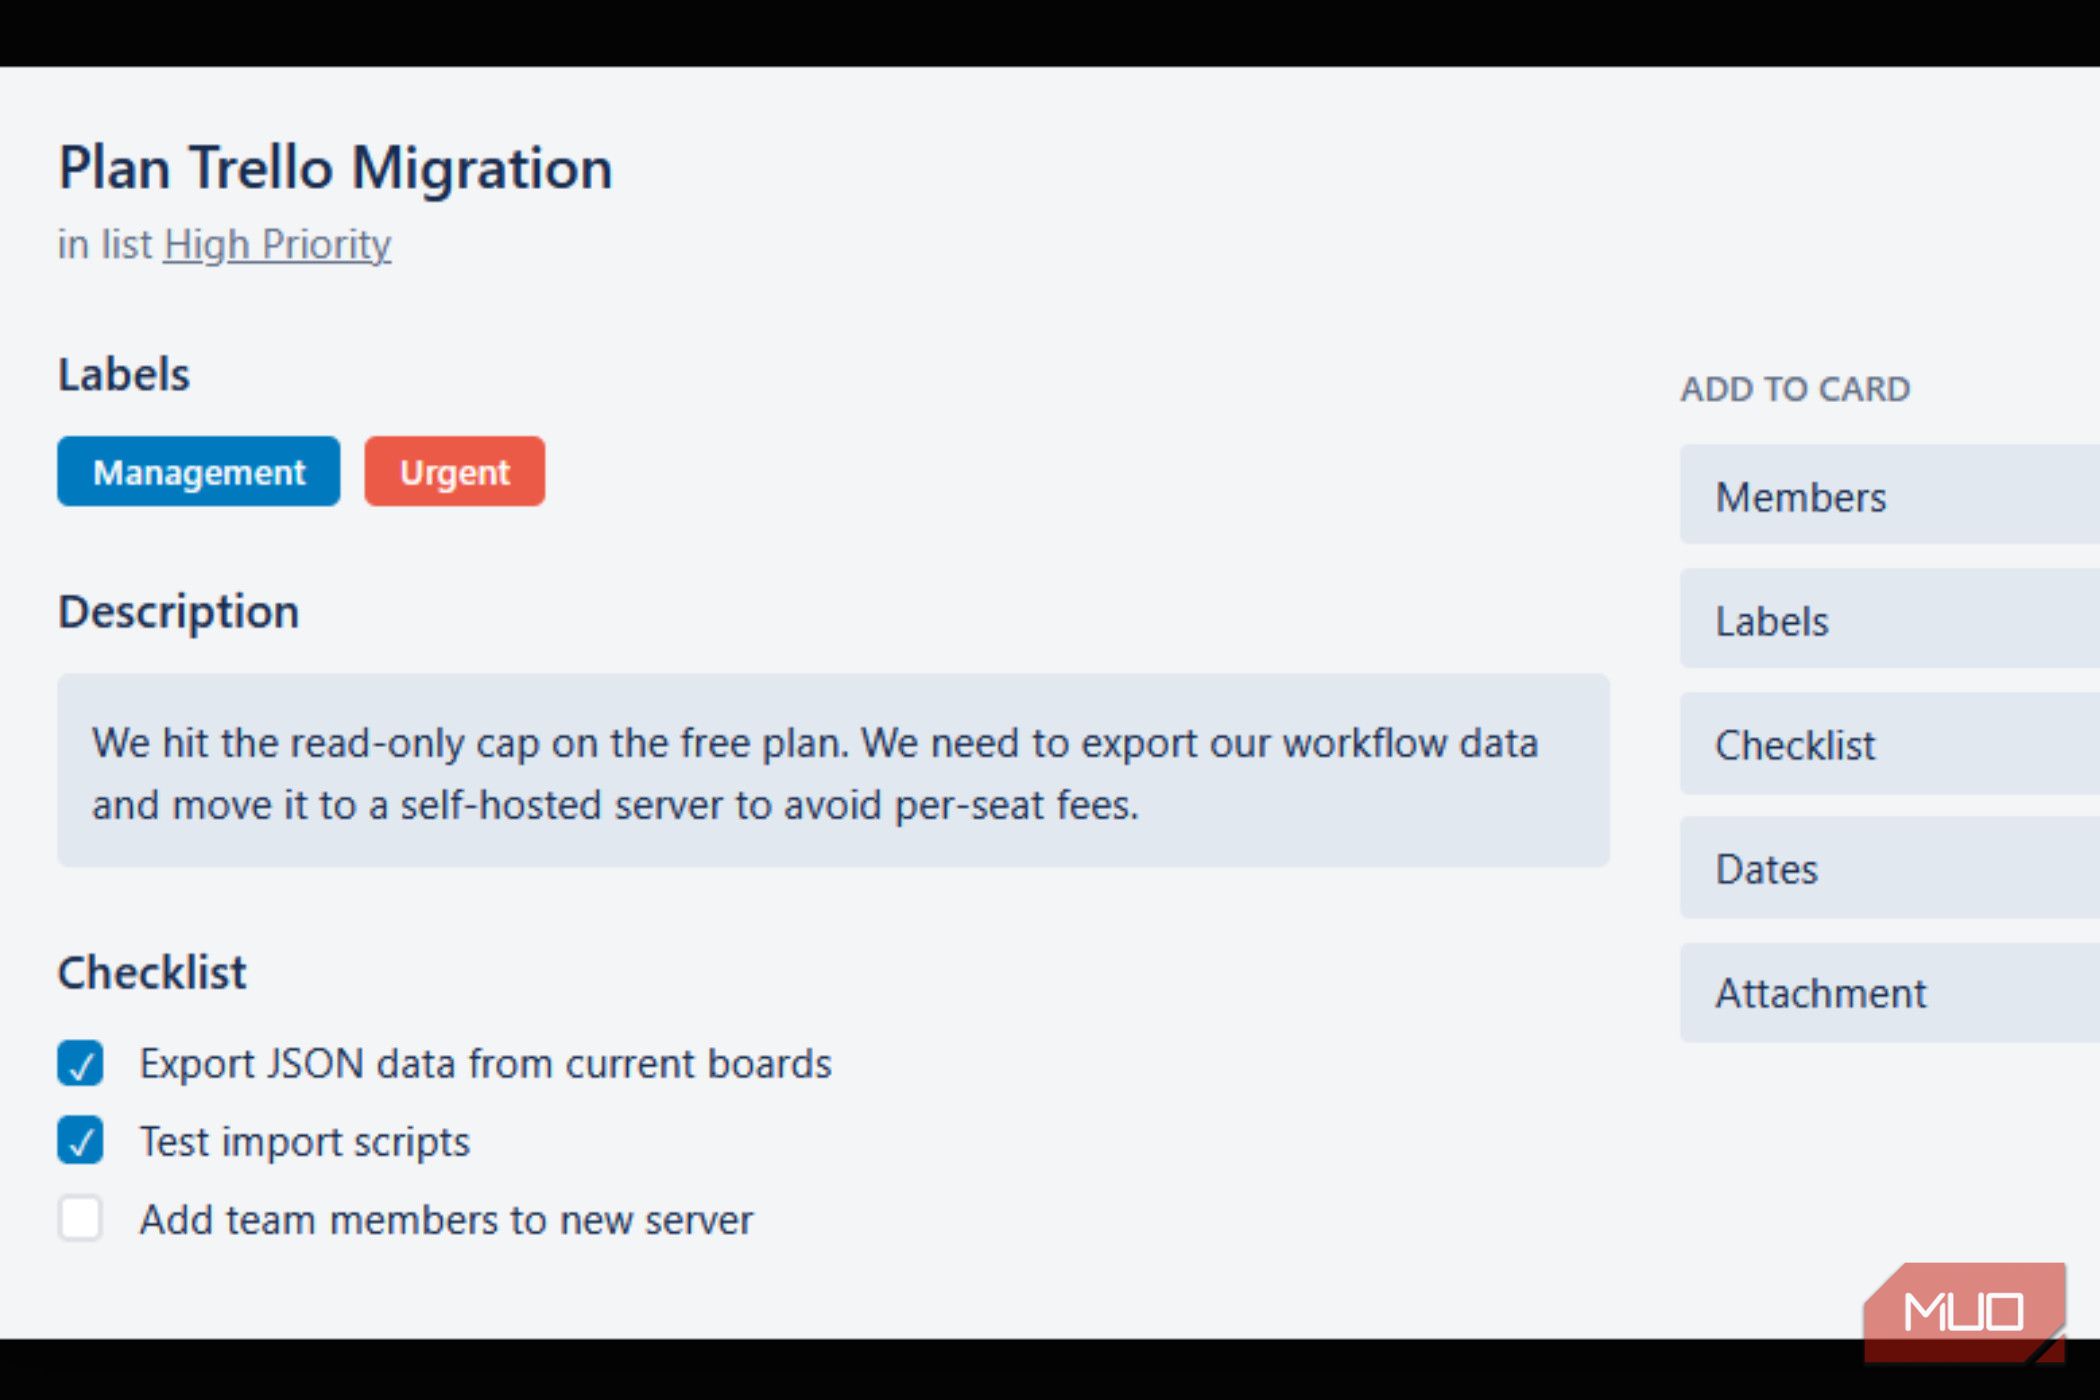2100x1400 pixels.
Task: Open Members in Add to Card
Action: tap(1890, 495)
